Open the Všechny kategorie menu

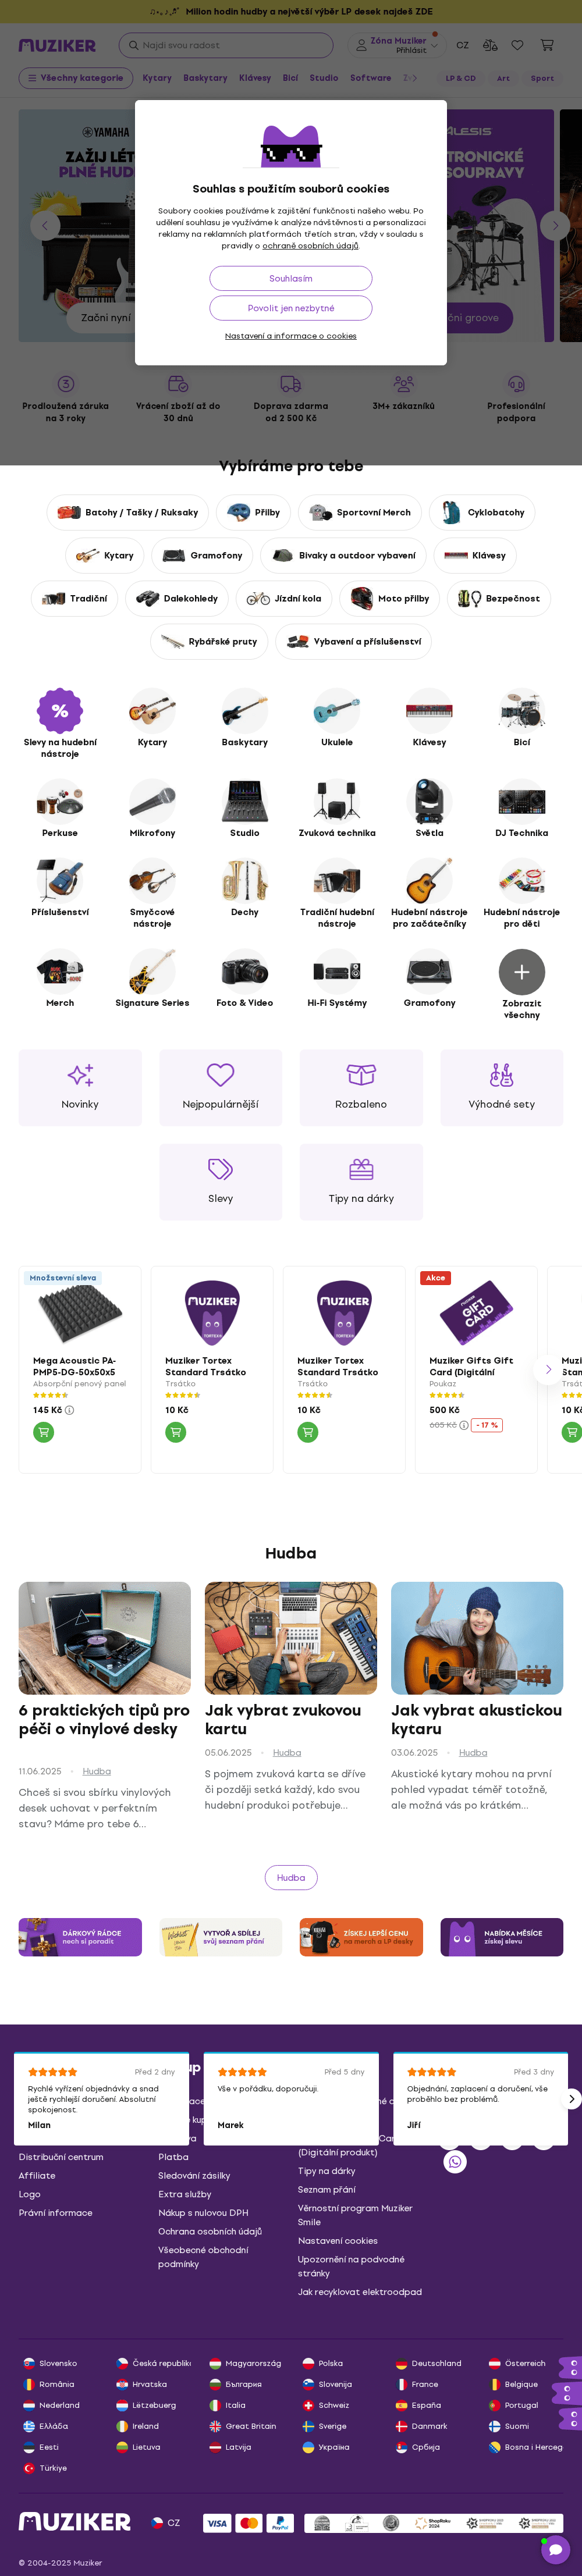[76, 78]
